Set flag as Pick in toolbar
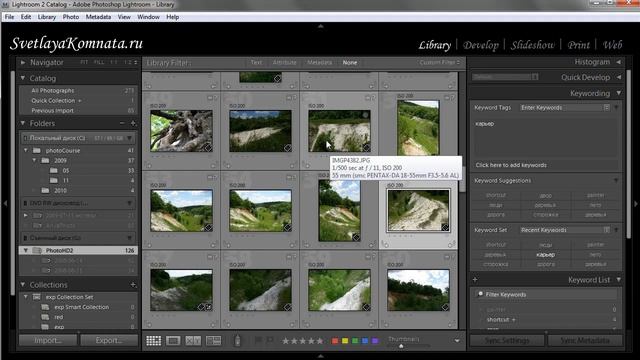640x360 pixels. (x=258, y=340)
